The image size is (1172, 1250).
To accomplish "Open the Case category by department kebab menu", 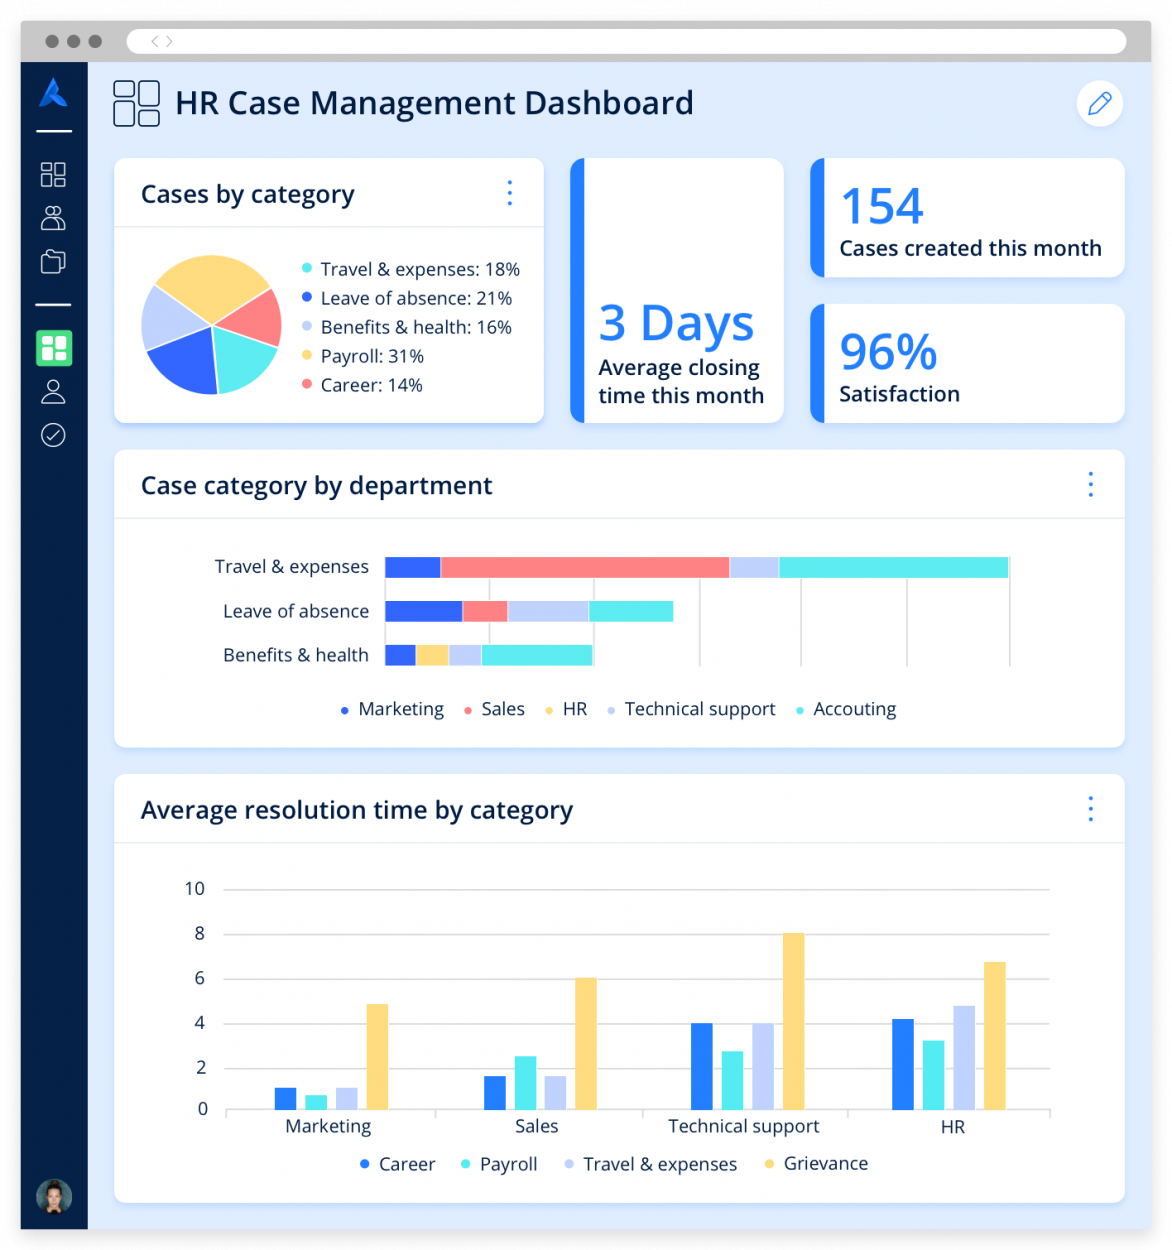I will click(x=1090, y=484).
